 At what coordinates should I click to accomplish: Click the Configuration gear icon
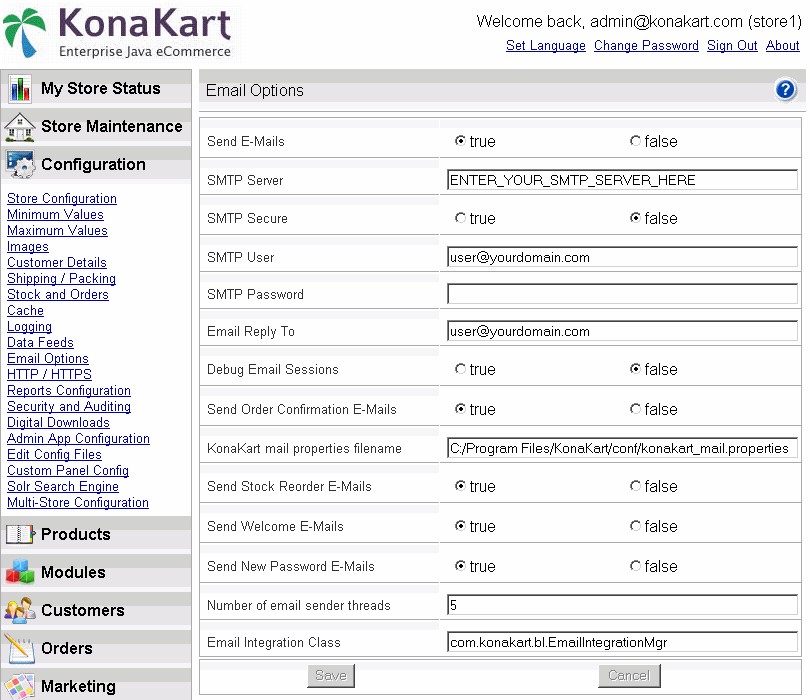(x=21, y=164)
